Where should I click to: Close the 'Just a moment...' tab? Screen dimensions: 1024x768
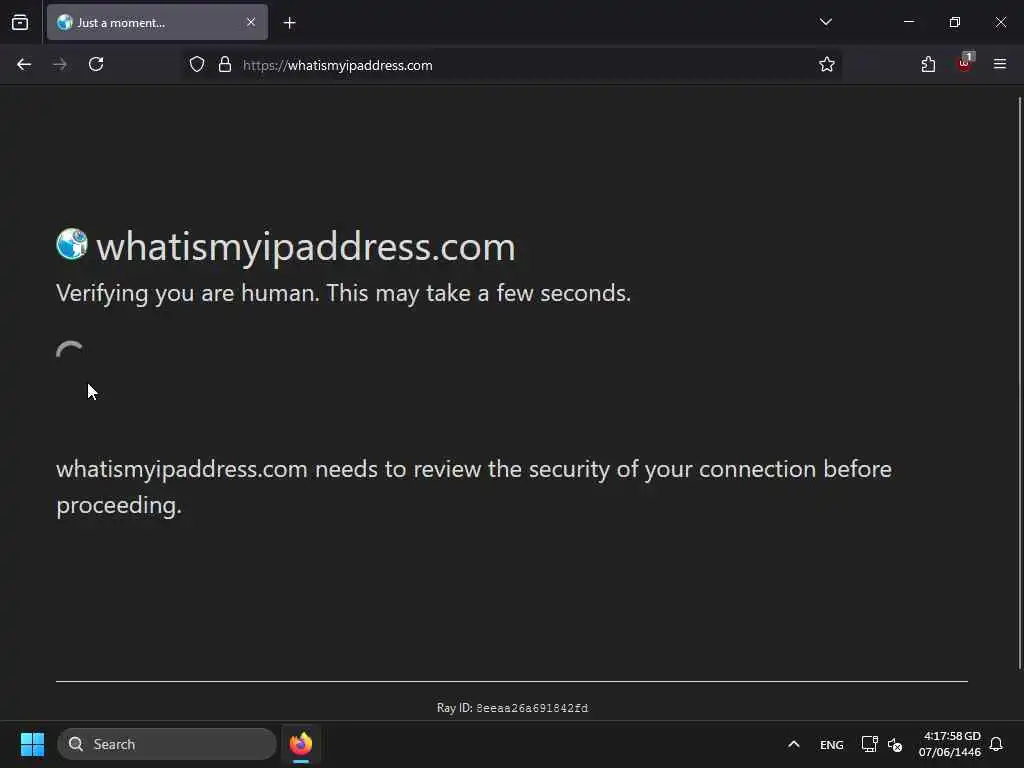251,22
